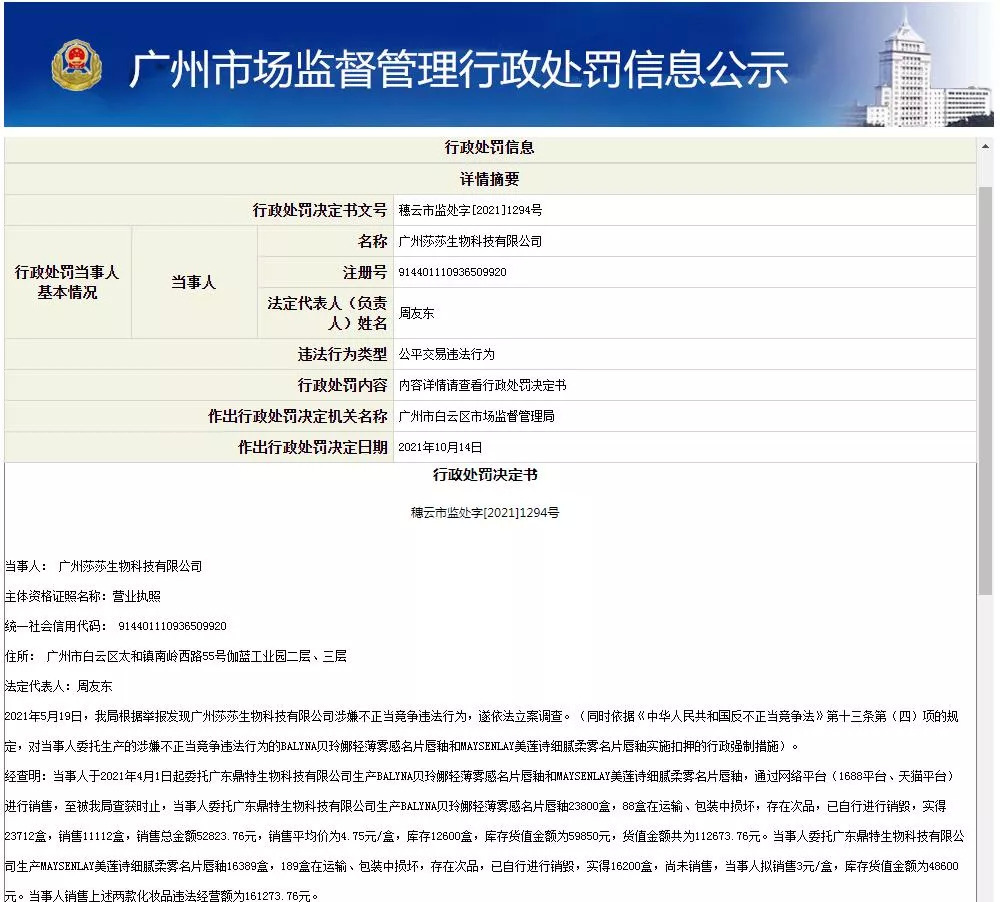The image size is (1000, 902).
Task: Click the date 2021年10月14日
Action: [x=440, y=447]
